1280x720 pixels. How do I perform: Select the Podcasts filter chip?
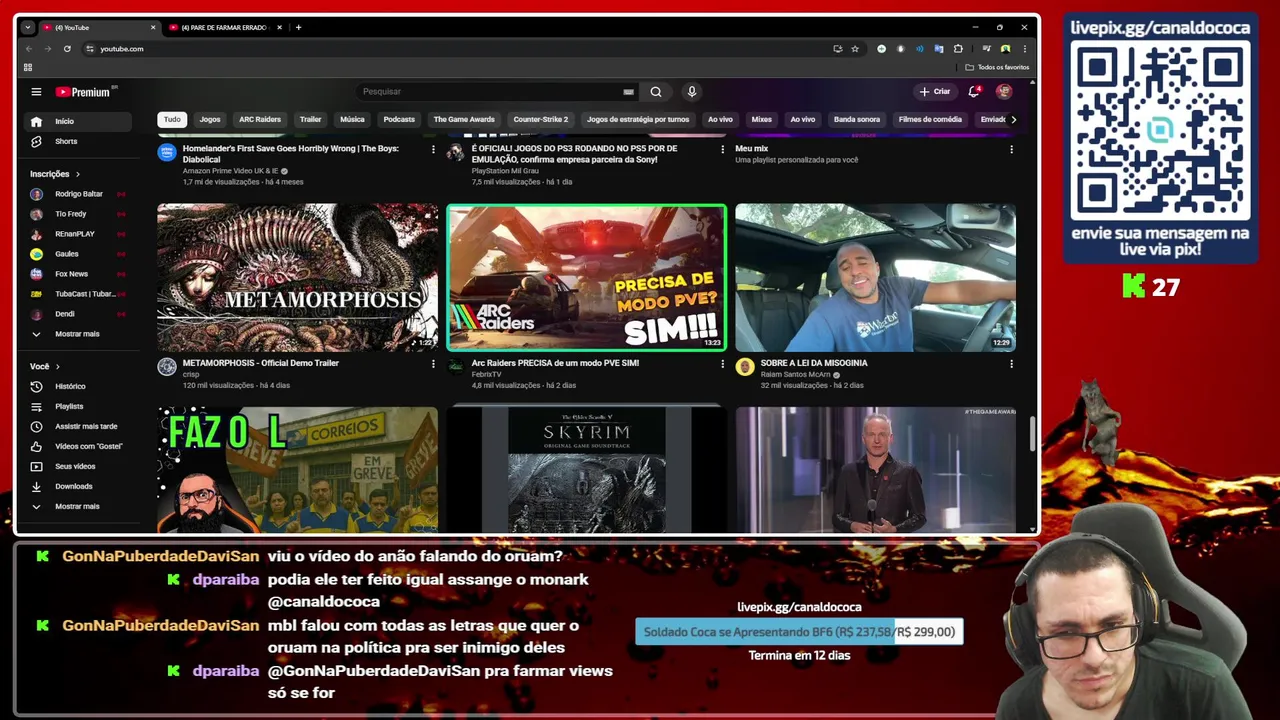click(399, 119)
